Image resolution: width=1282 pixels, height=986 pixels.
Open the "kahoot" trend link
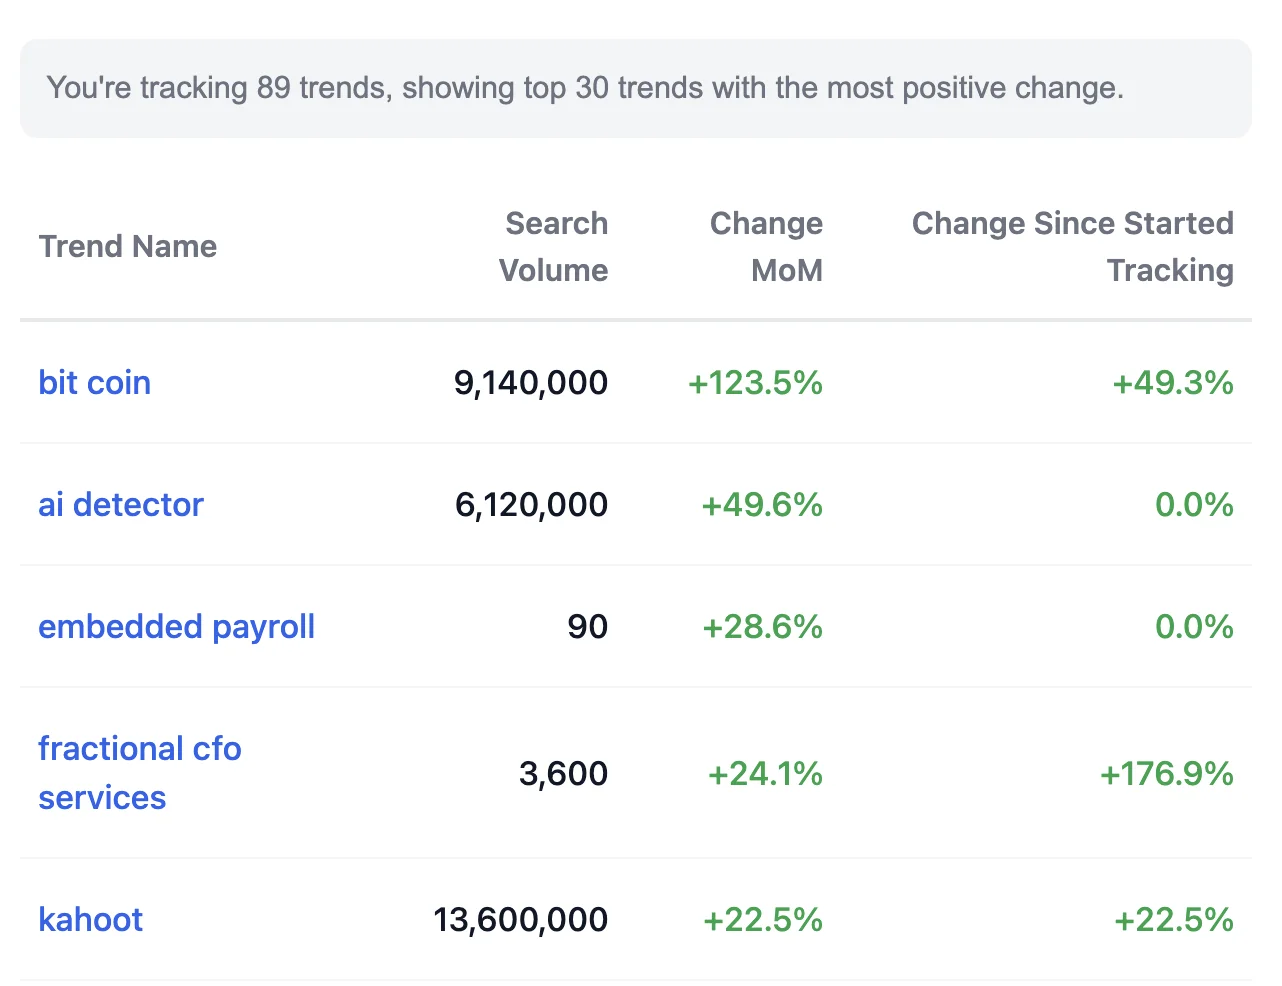[x=90, y=919]
